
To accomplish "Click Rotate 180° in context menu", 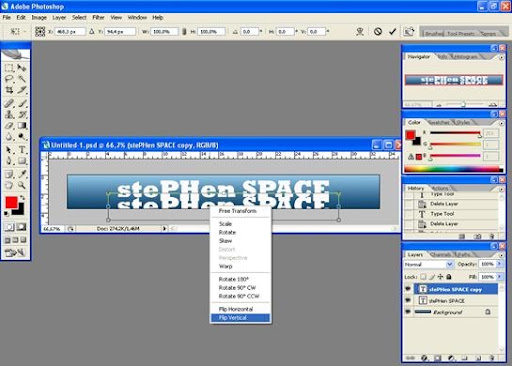I will click(234, 279).
